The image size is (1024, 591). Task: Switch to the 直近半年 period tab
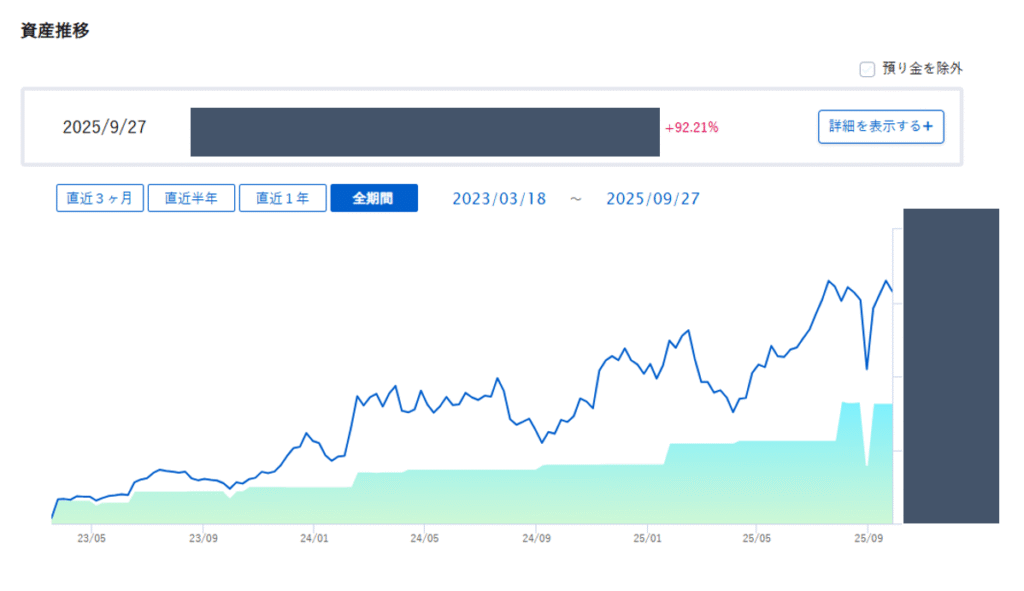coord(191,198)
